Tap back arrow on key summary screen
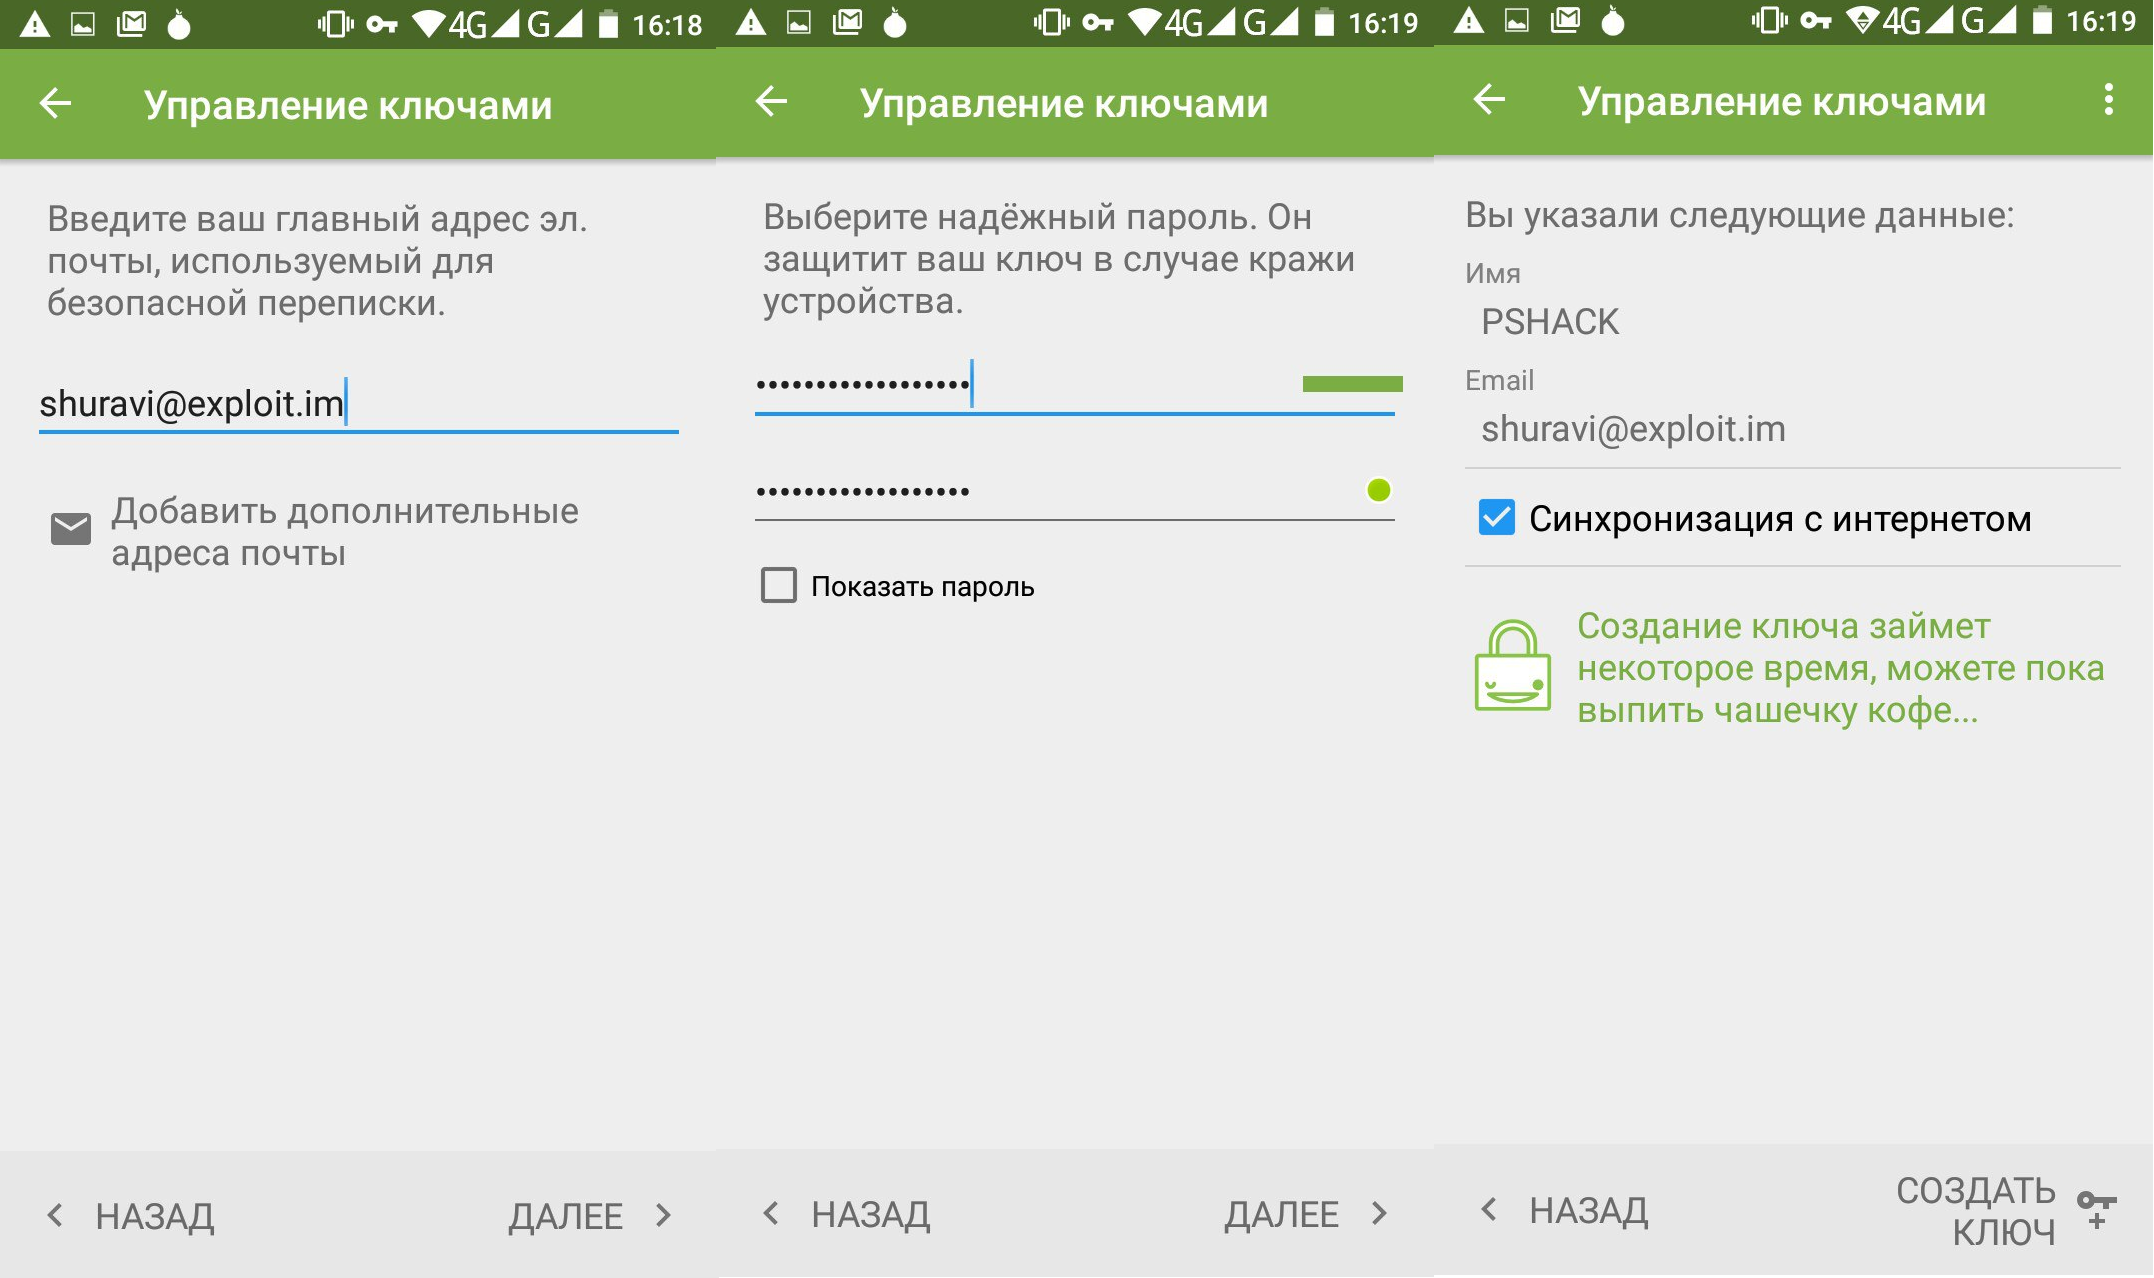 (1489, 100)
